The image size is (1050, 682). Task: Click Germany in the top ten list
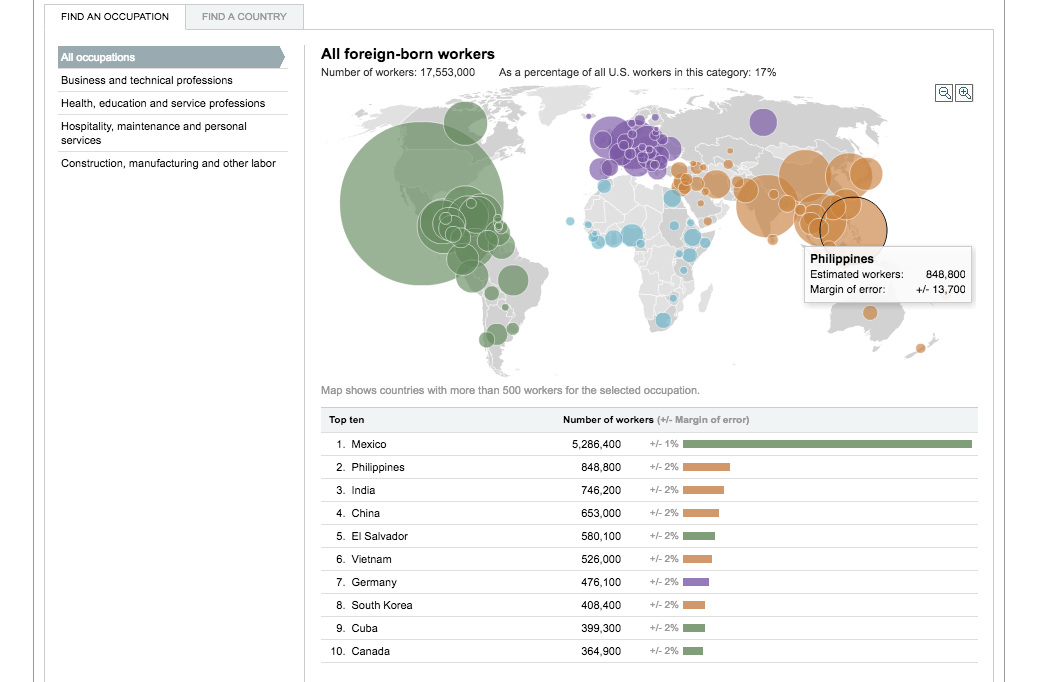point(374,582)
